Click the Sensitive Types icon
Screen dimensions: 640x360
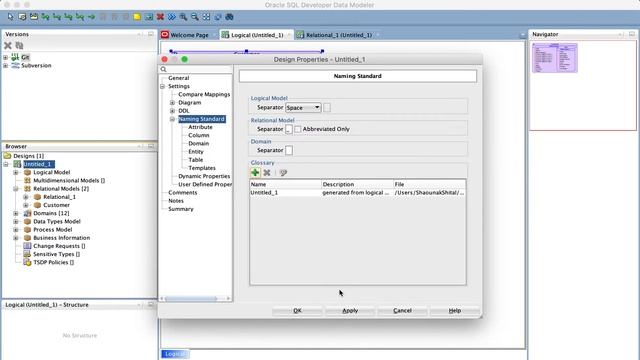pyautogui.click(x=27, y=254)
